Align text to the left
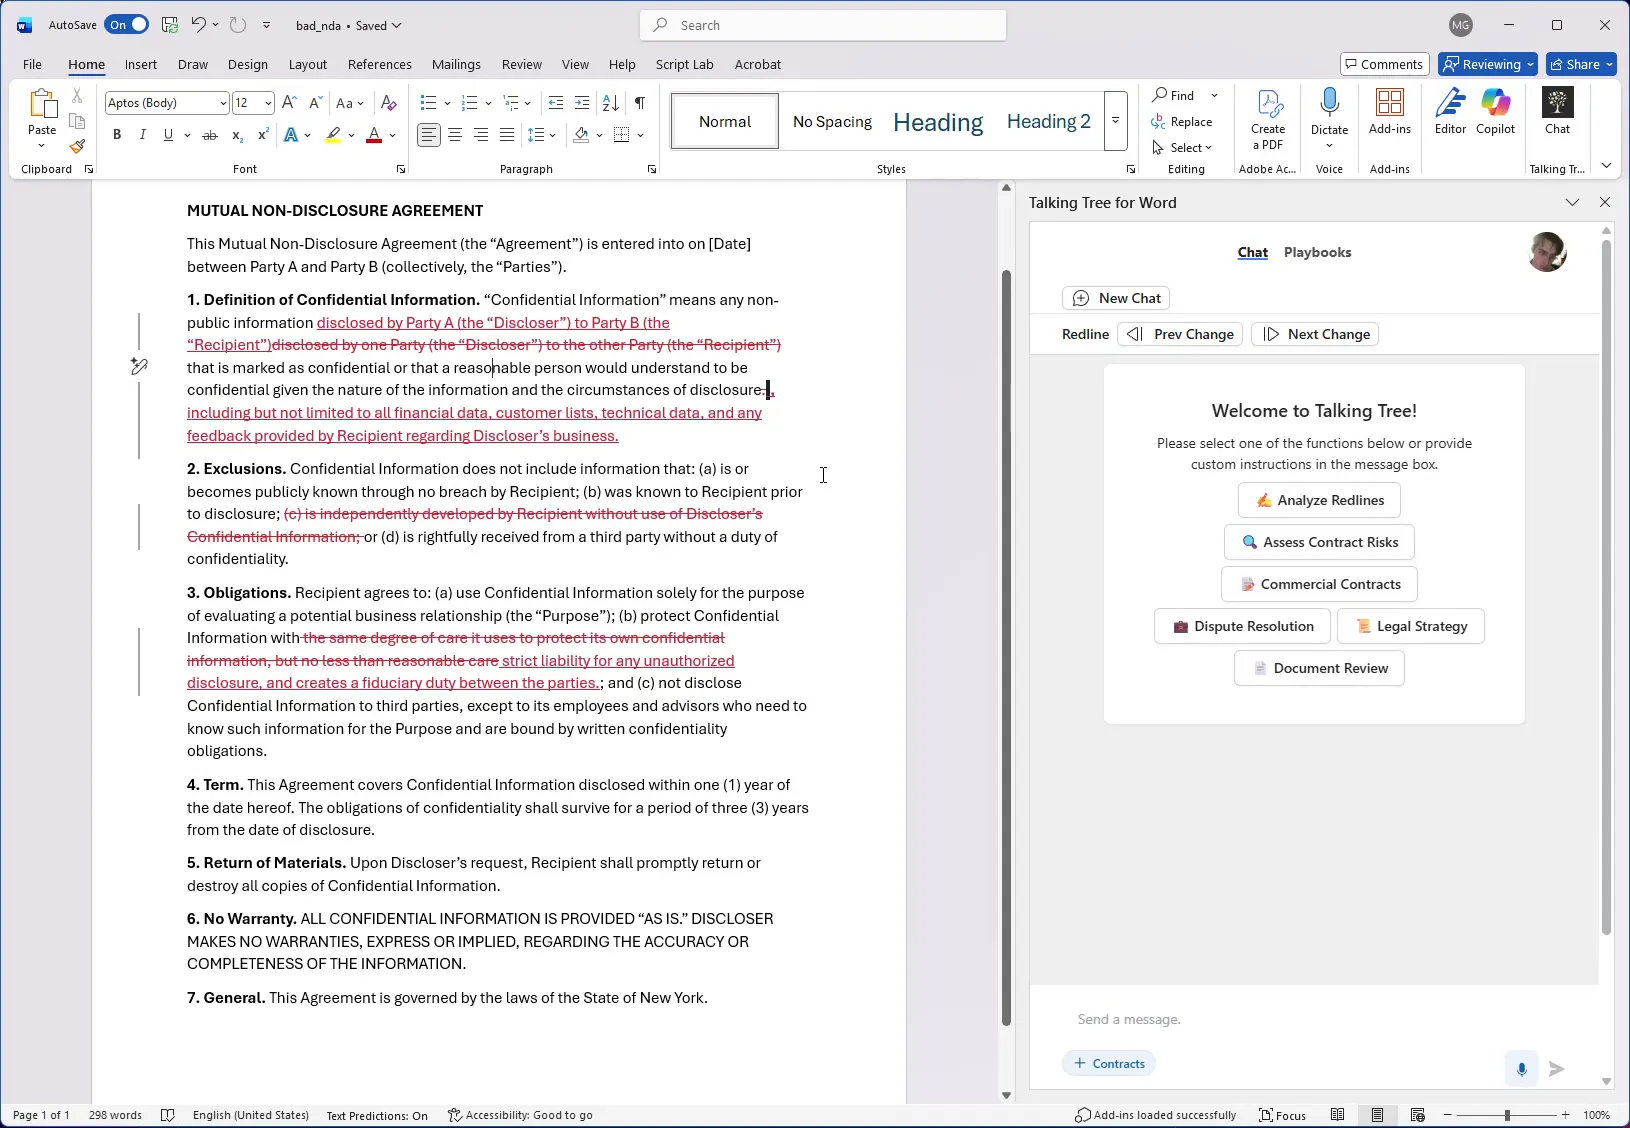The image size is (1630, 1128). pos(429,135)
